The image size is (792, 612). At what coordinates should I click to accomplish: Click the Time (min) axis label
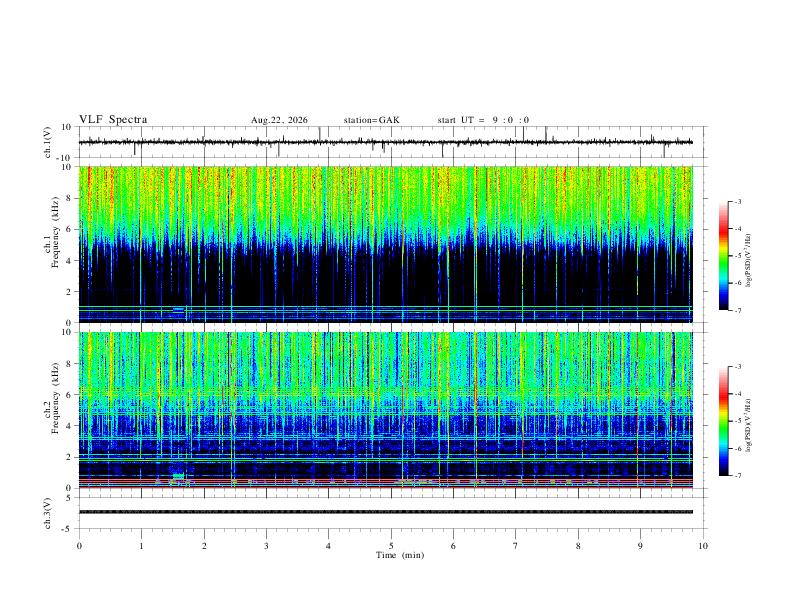pyautogui.click(x=400, y=555)
